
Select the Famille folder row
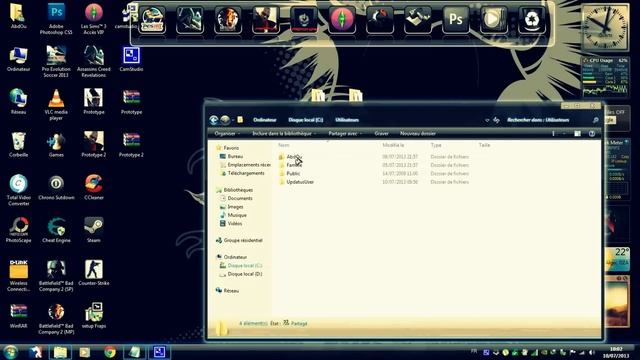[x=373, y=165]
